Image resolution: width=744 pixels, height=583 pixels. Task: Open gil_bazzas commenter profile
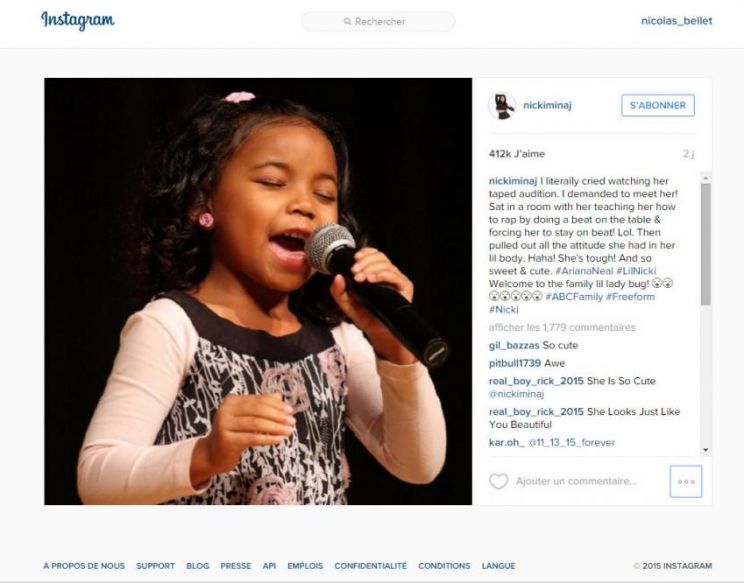[514, 345]
